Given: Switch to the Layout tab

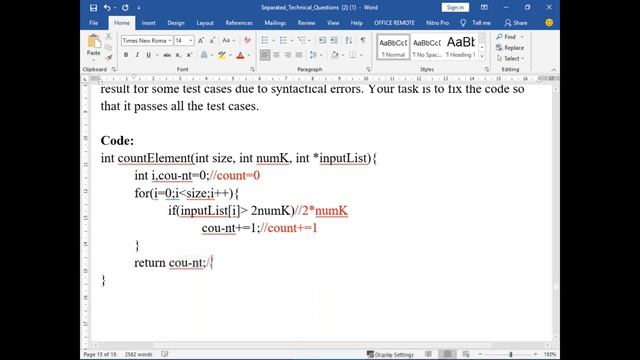Looking at the screenshot, I should pyautogui.click(x=205, y=23).
